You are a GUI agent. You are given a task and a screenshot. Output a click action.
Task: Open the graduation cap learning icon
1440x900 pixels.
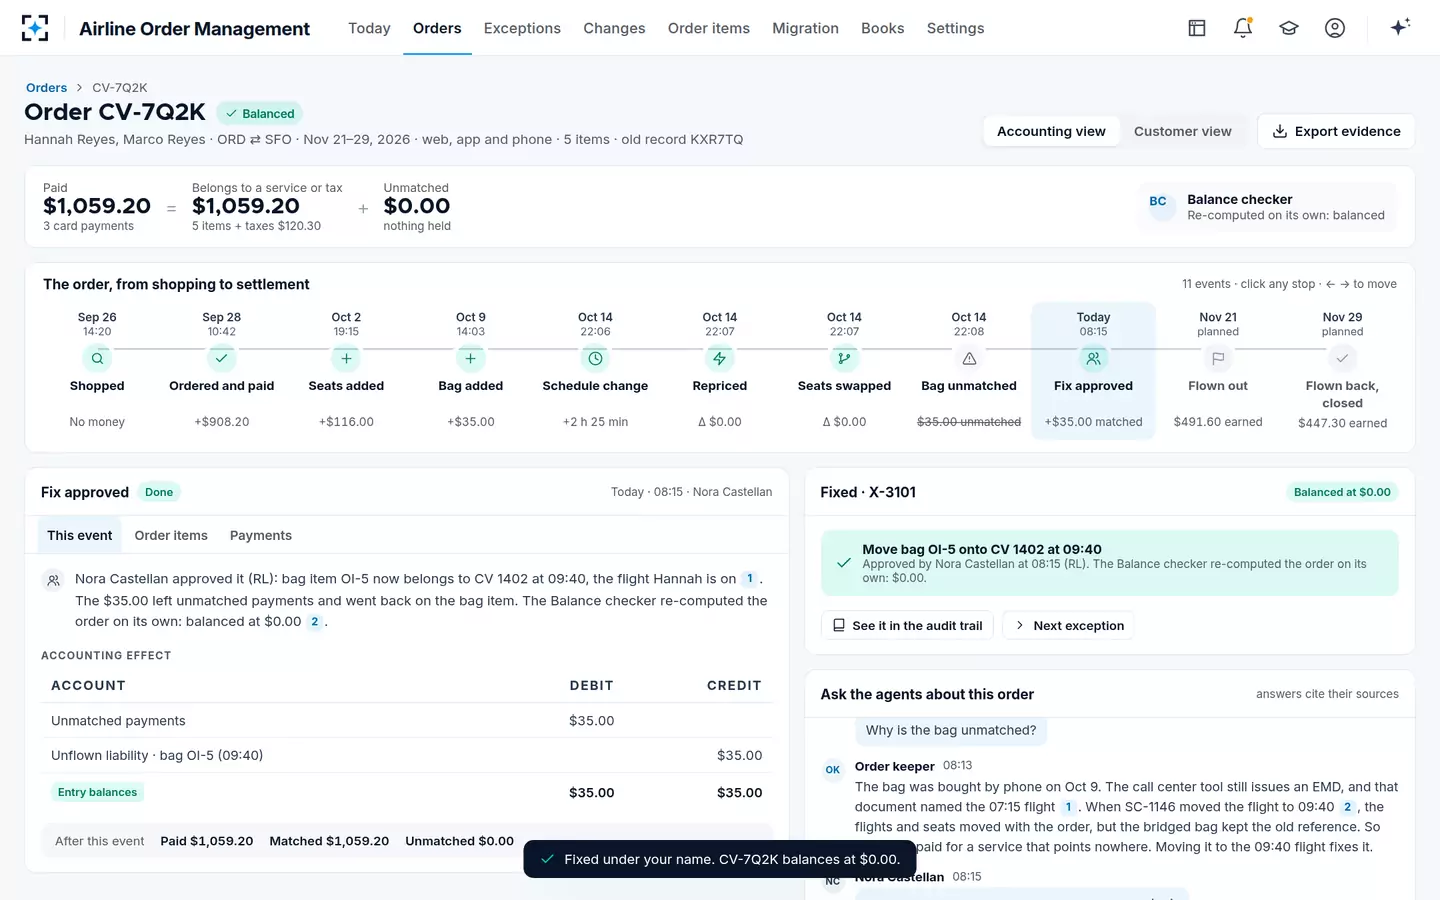tap(1289, 28)
